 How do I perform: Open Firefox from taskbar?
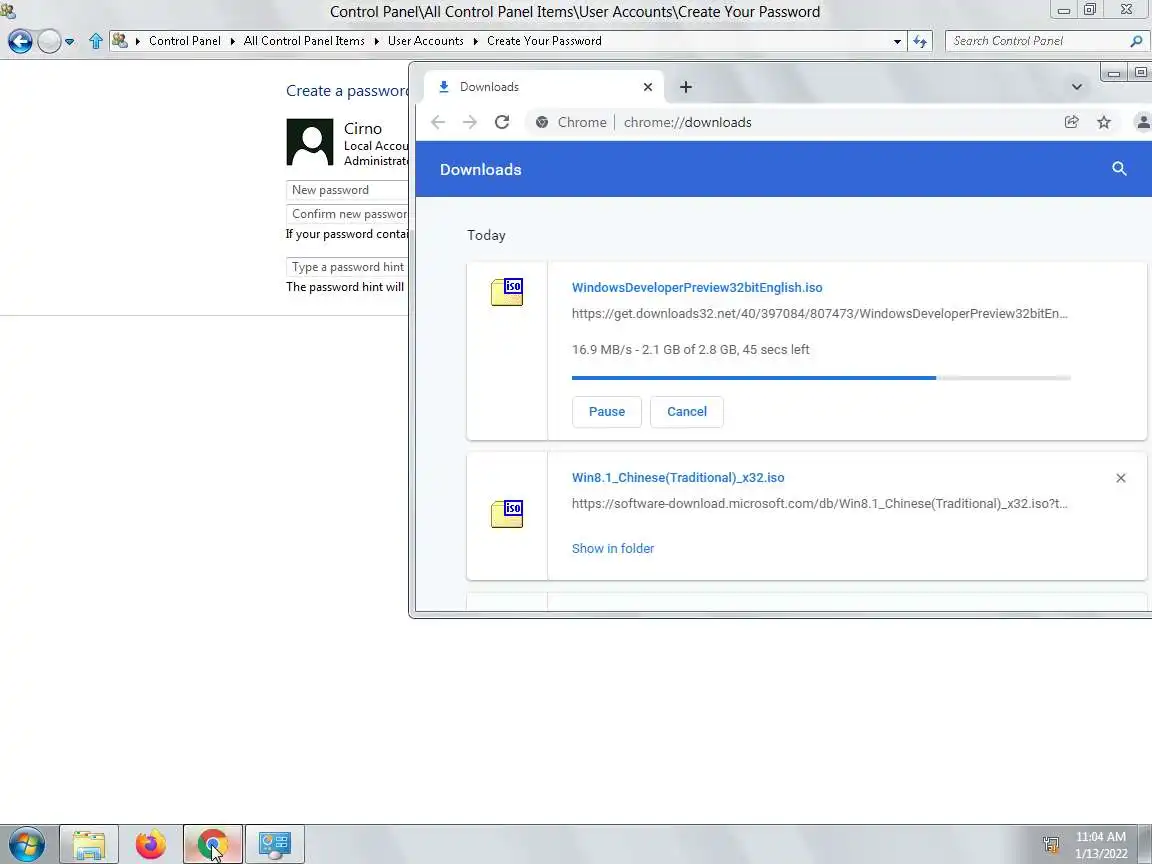pyautogui.click(x=151, y=844)
